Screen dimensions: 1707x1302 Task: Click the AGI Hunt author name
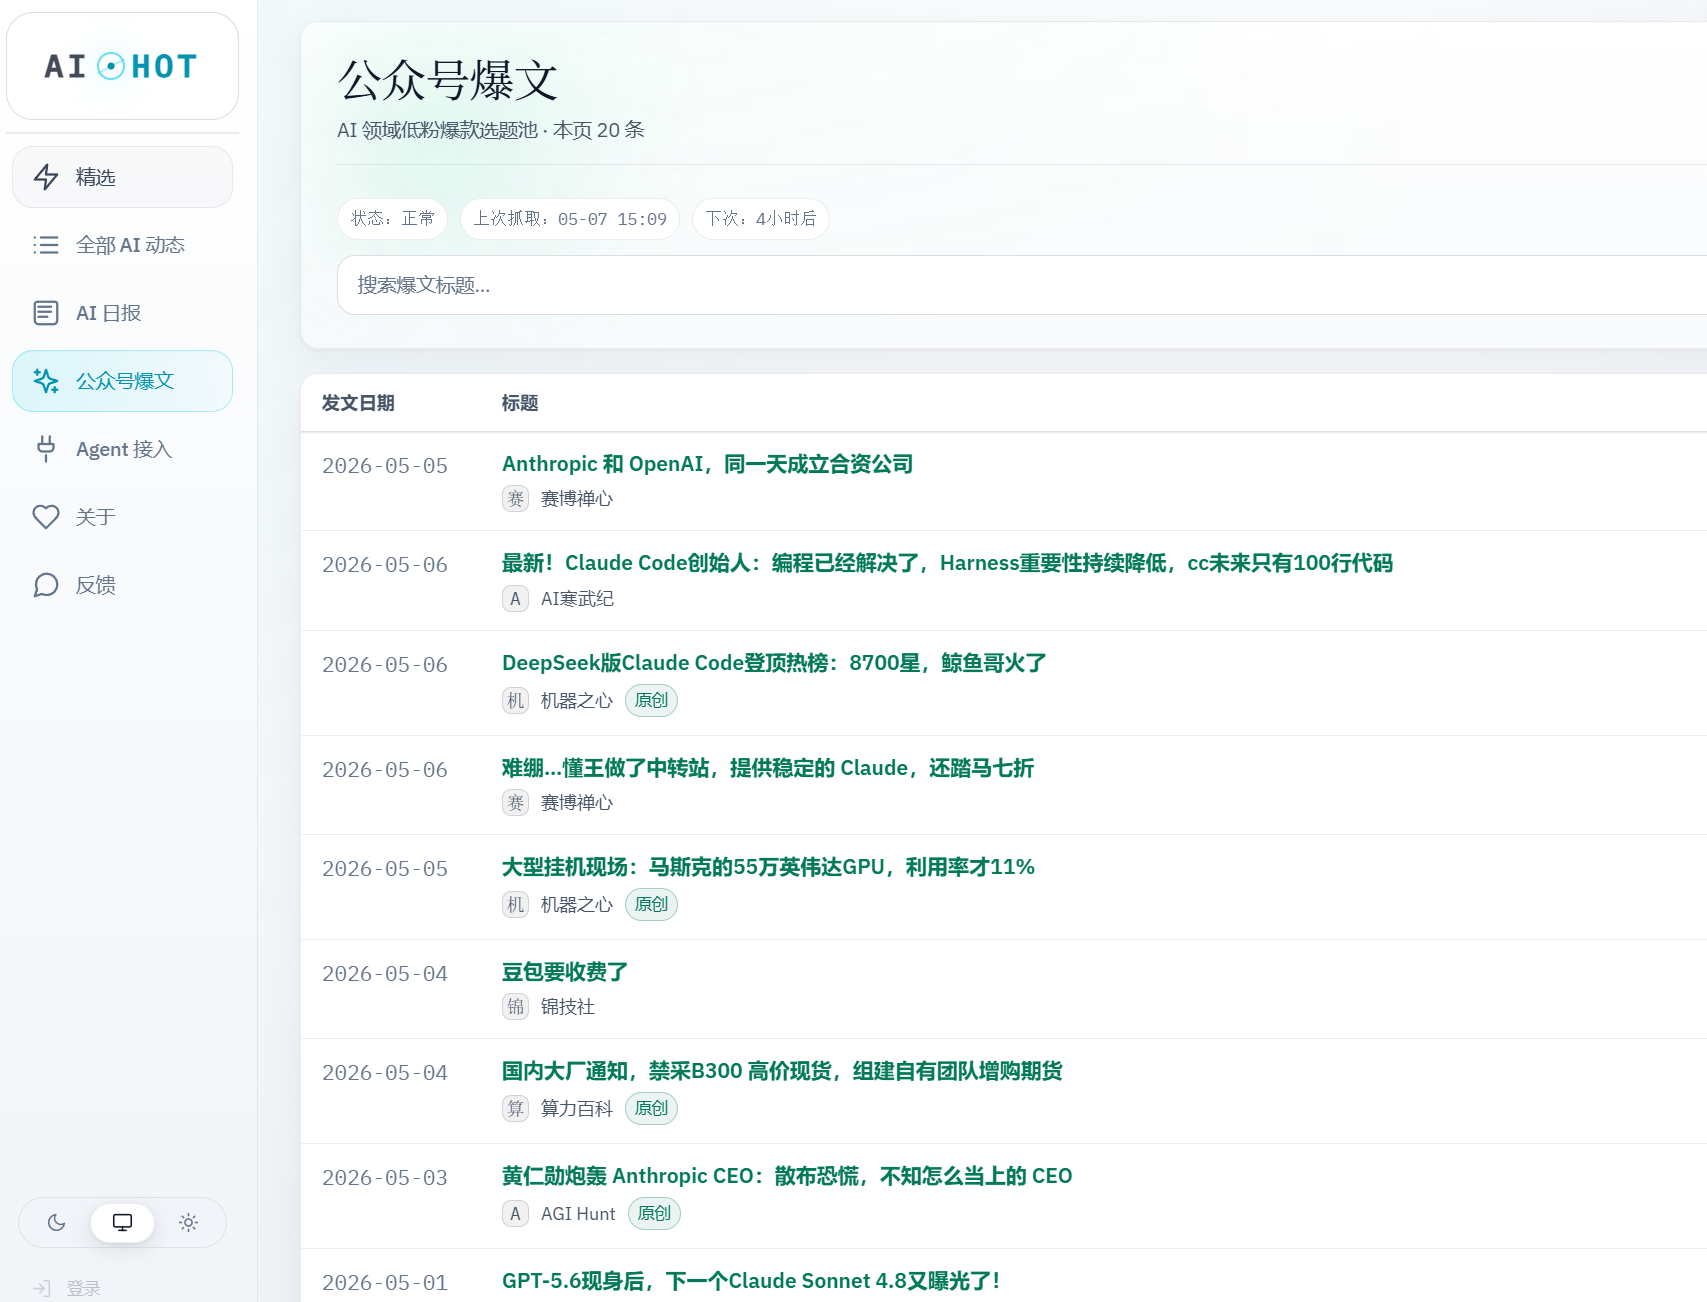(x=578, y=1213)
